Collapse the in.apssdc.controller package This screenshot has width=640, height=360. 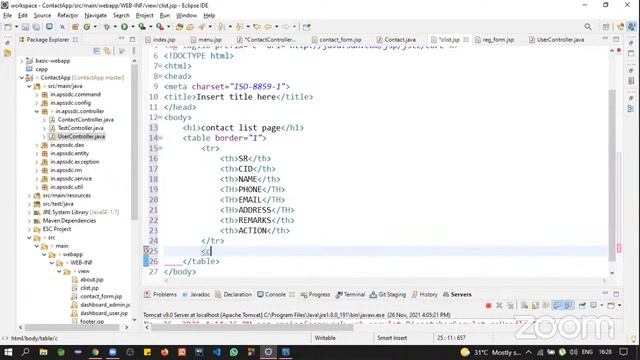pyautogui.click(x=36, y=111)
